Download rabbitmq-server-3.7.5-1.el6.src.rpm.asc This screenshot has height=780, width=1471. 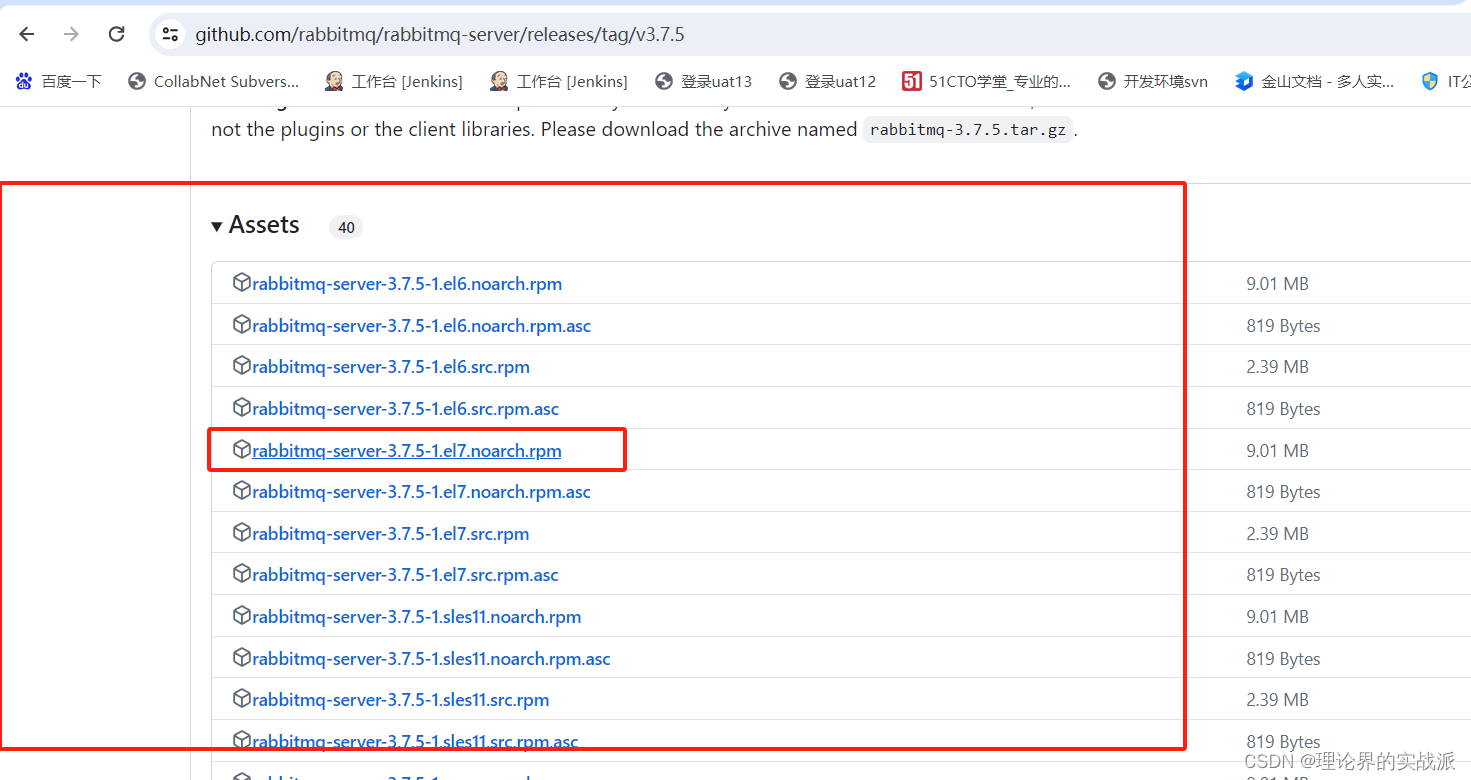click(x=405, y=409)
